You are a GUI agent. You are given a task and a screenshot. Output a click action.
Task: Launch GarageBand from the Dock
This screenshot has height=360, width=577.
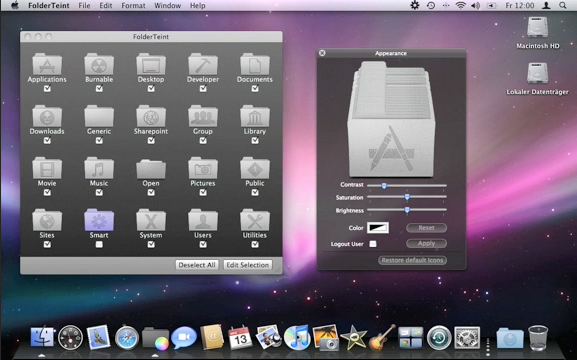[382, 337]
